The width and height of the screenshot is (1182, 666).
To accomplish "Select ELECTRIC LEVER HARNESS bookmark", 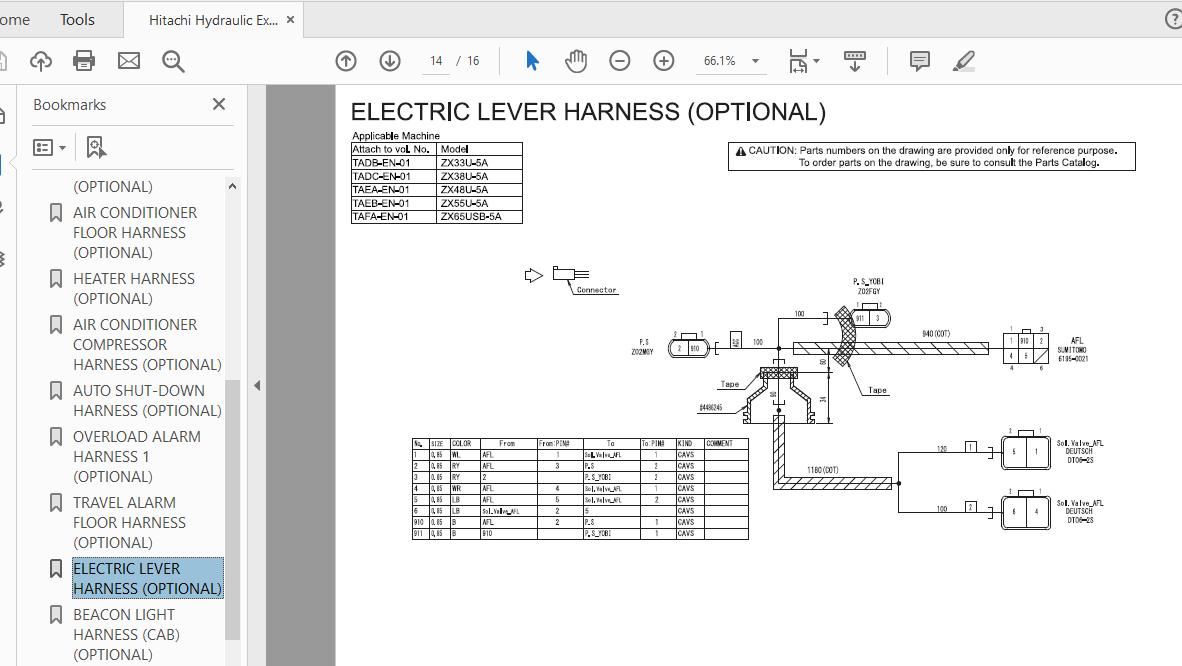I will click(148, 579).
